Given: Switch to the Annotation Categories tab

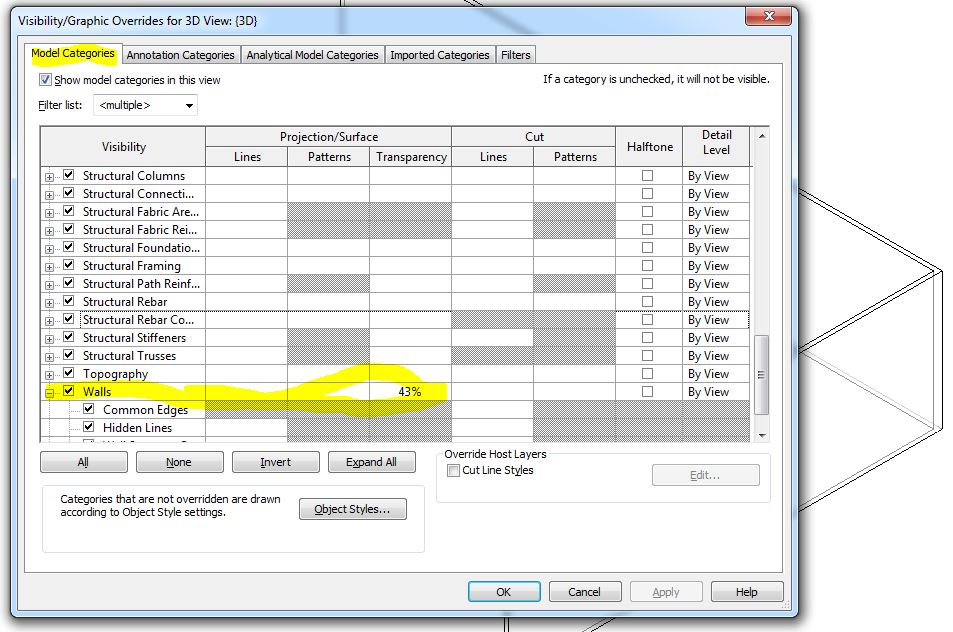Looking at the screenshot, I should [181, 55].
